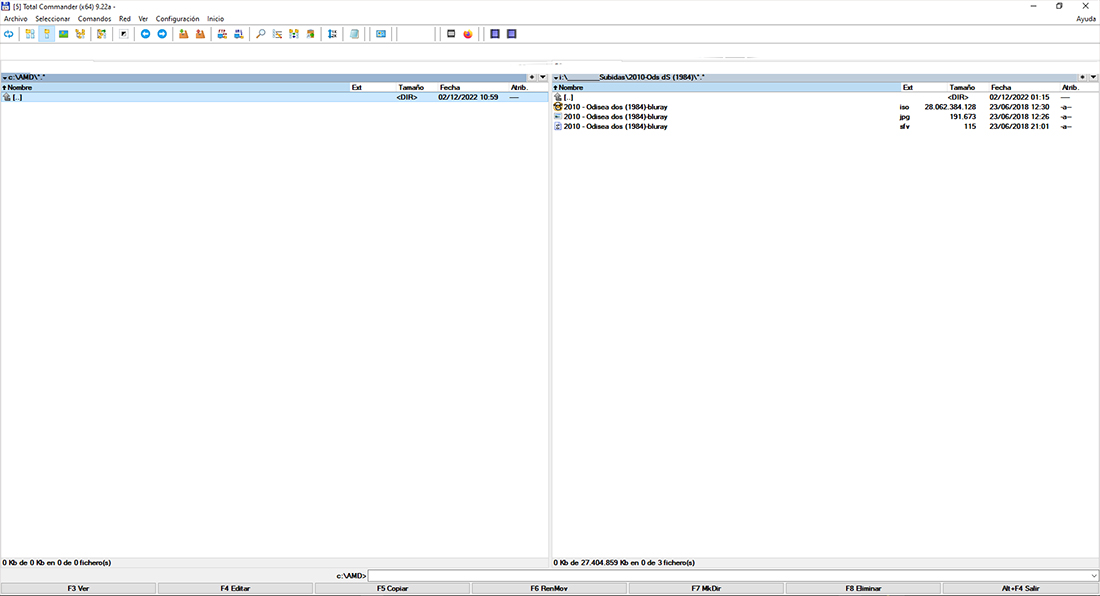This screenshot has width=1100, height=596.
Task: Select the 28.062.384.128 size cell
Action: tap(950, 107)
